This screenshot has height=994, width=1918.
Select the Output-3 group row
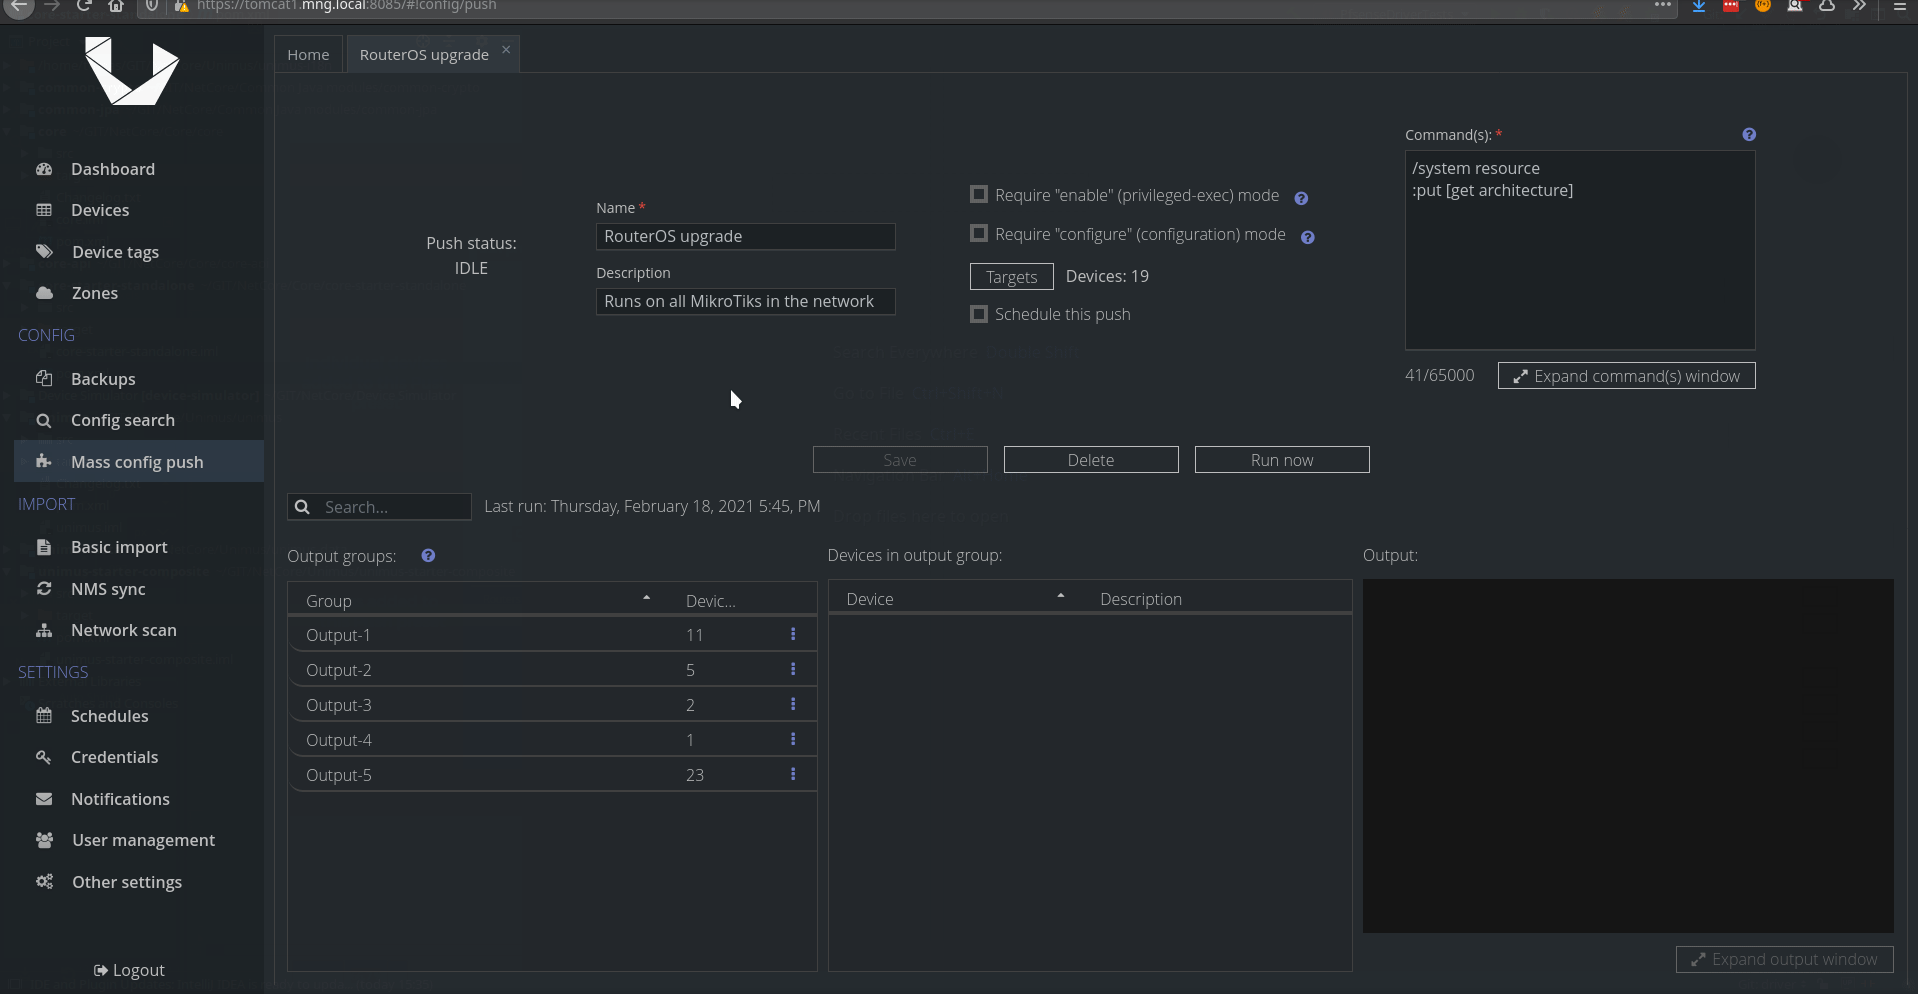552,705
